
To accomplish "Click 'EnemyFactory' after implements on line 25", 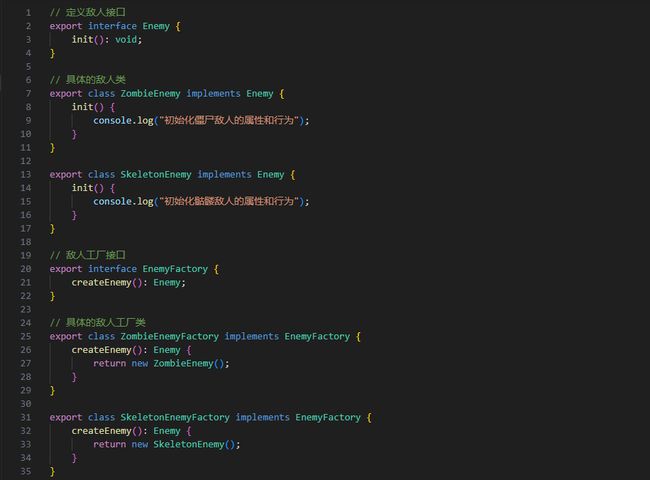I will (317, 337).
